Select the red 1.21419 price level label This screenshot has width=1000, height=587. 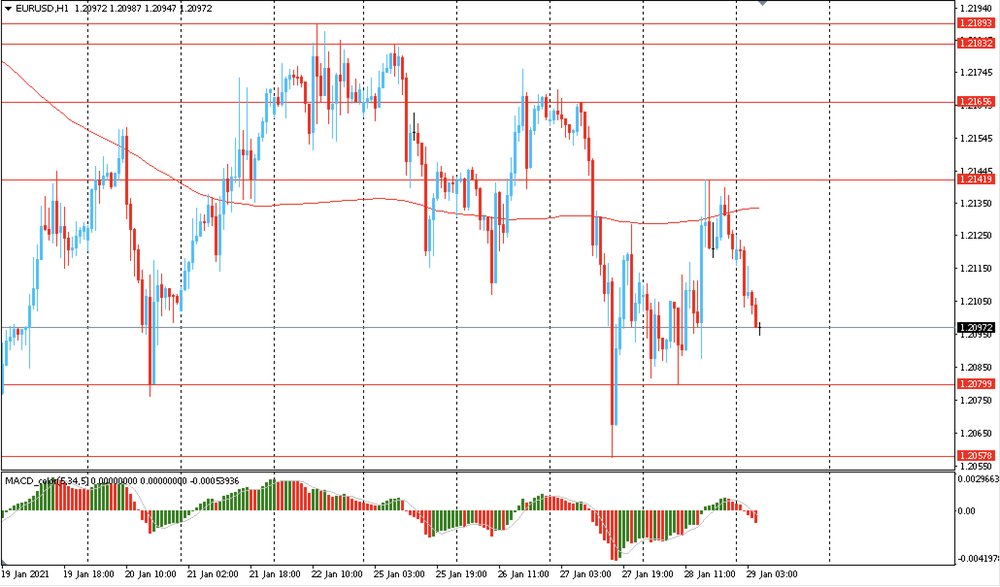click(x=976, y=180)
